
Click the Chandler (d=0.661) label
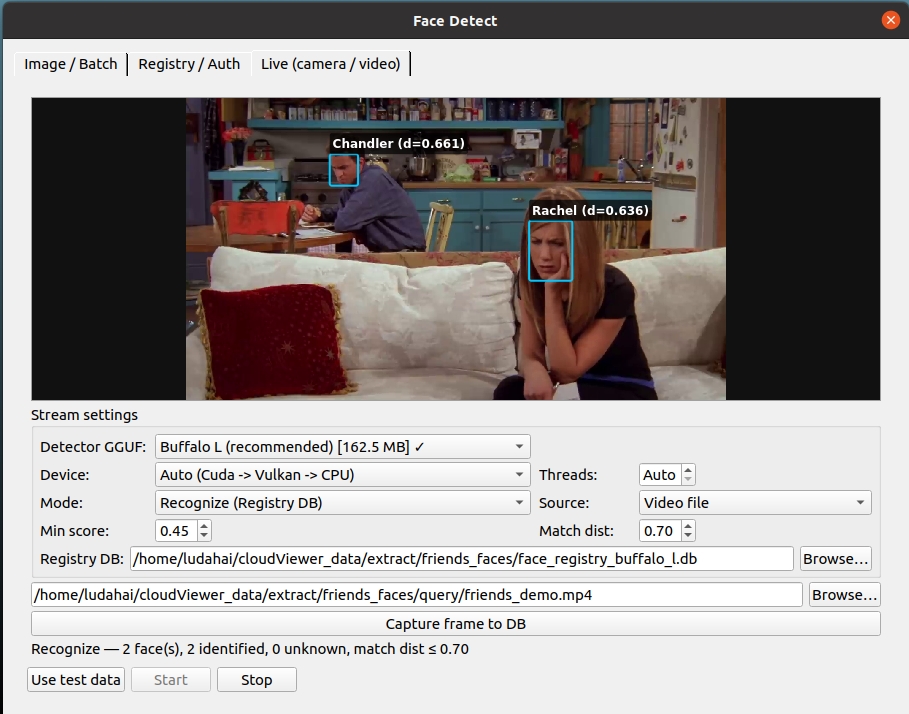[x=398, y=143]
